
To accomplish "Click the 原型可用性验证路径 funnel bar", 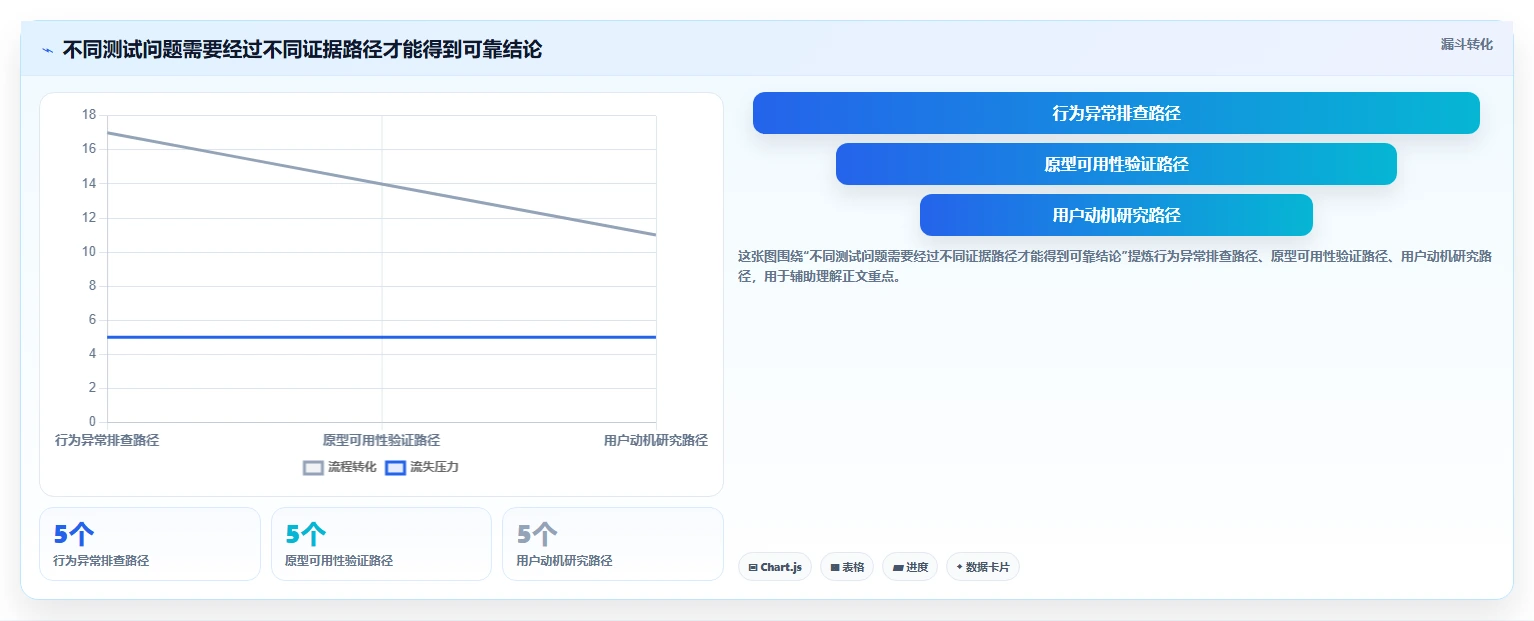I will (x=1116, y=164).
